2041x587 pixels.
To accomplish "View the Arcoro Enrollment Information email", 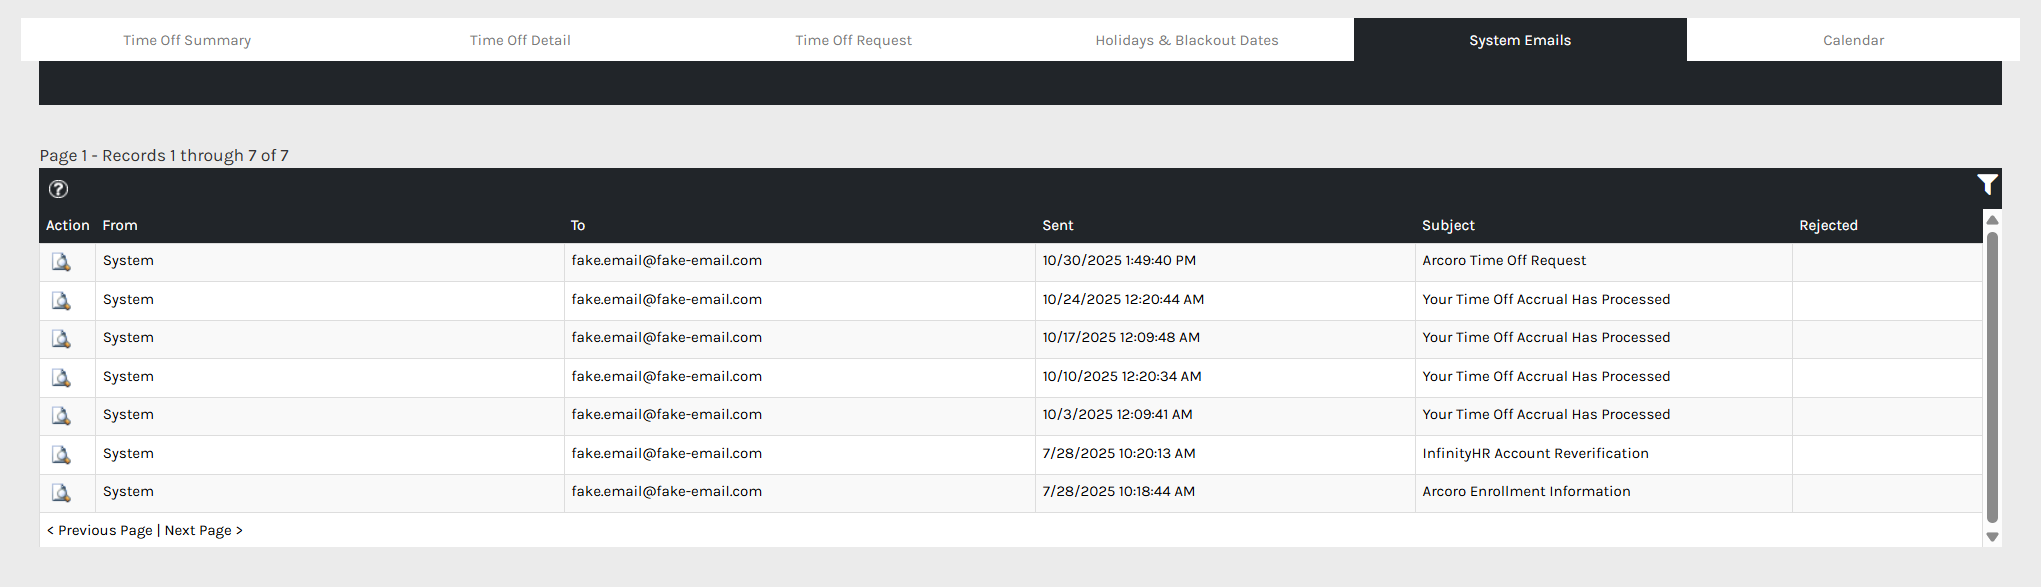I will click(x=61, y=493).
